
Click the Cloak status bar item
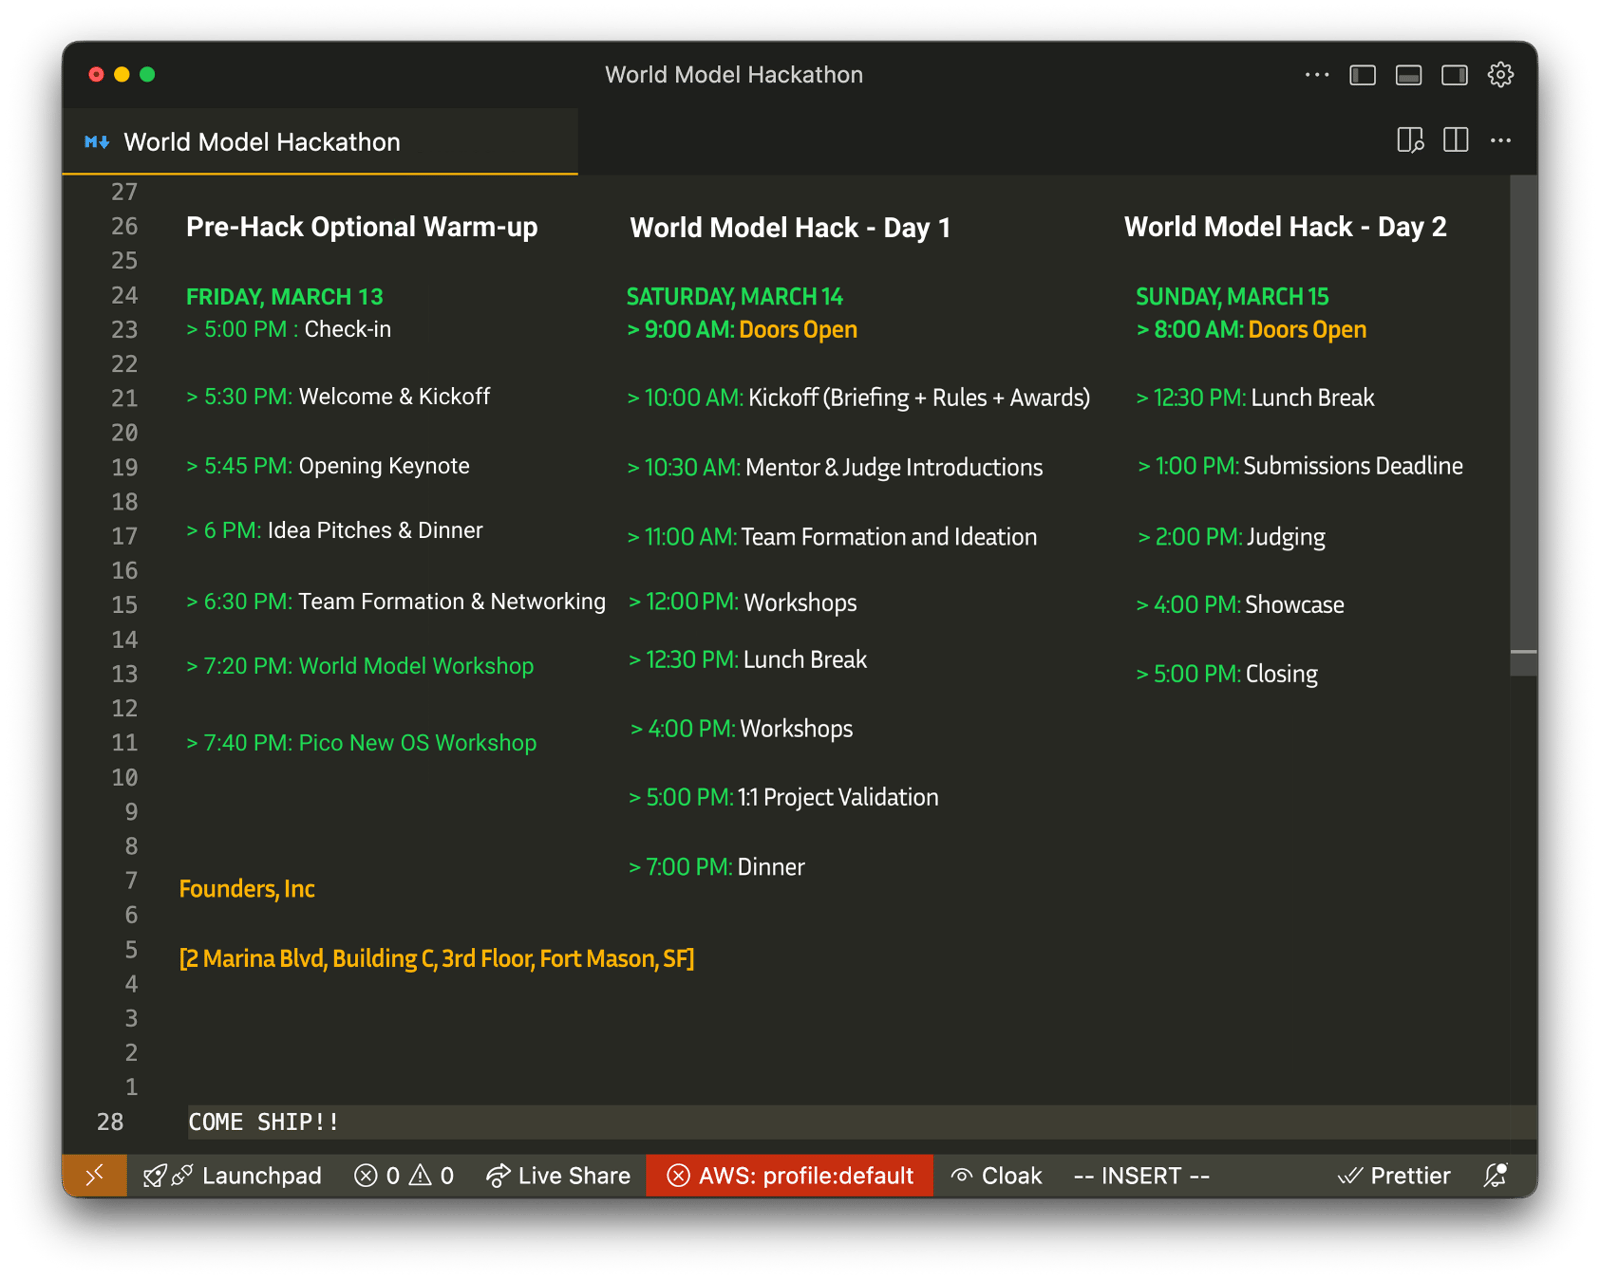[997, 1176]
